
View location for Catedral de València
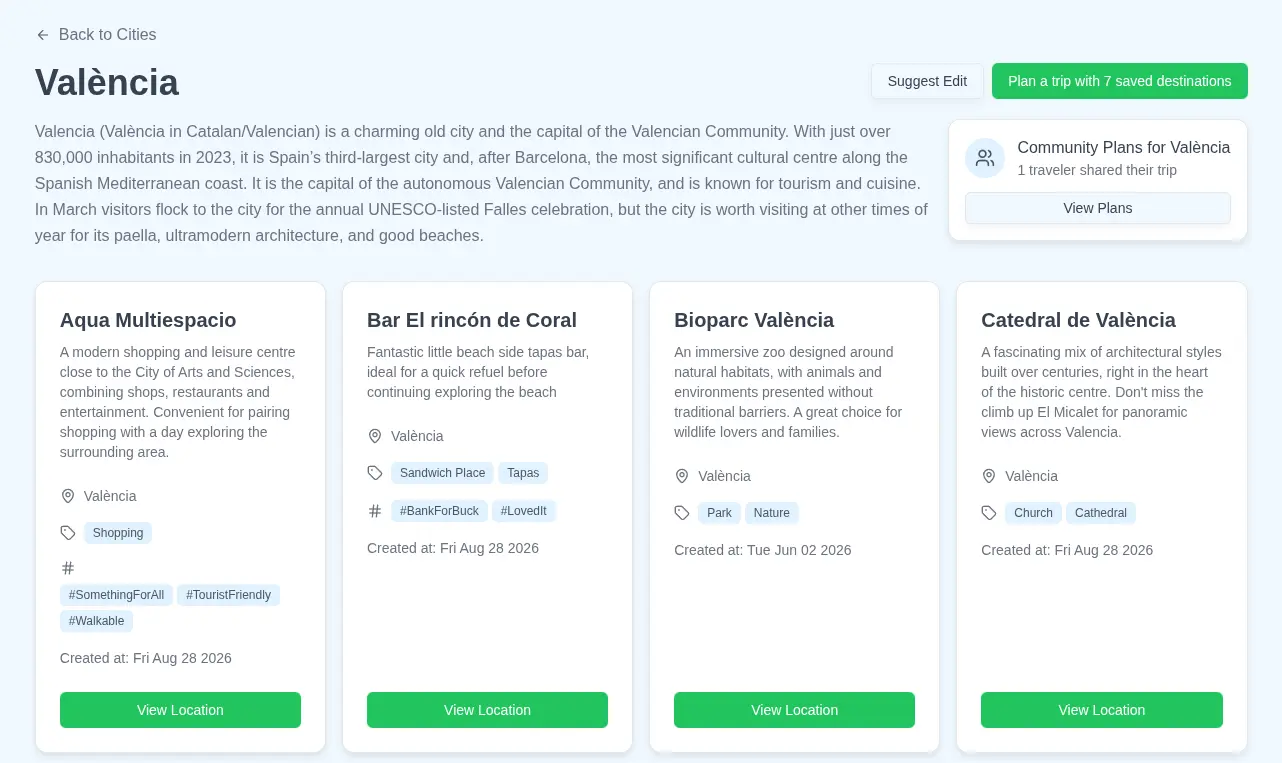tap(1101, 710)
